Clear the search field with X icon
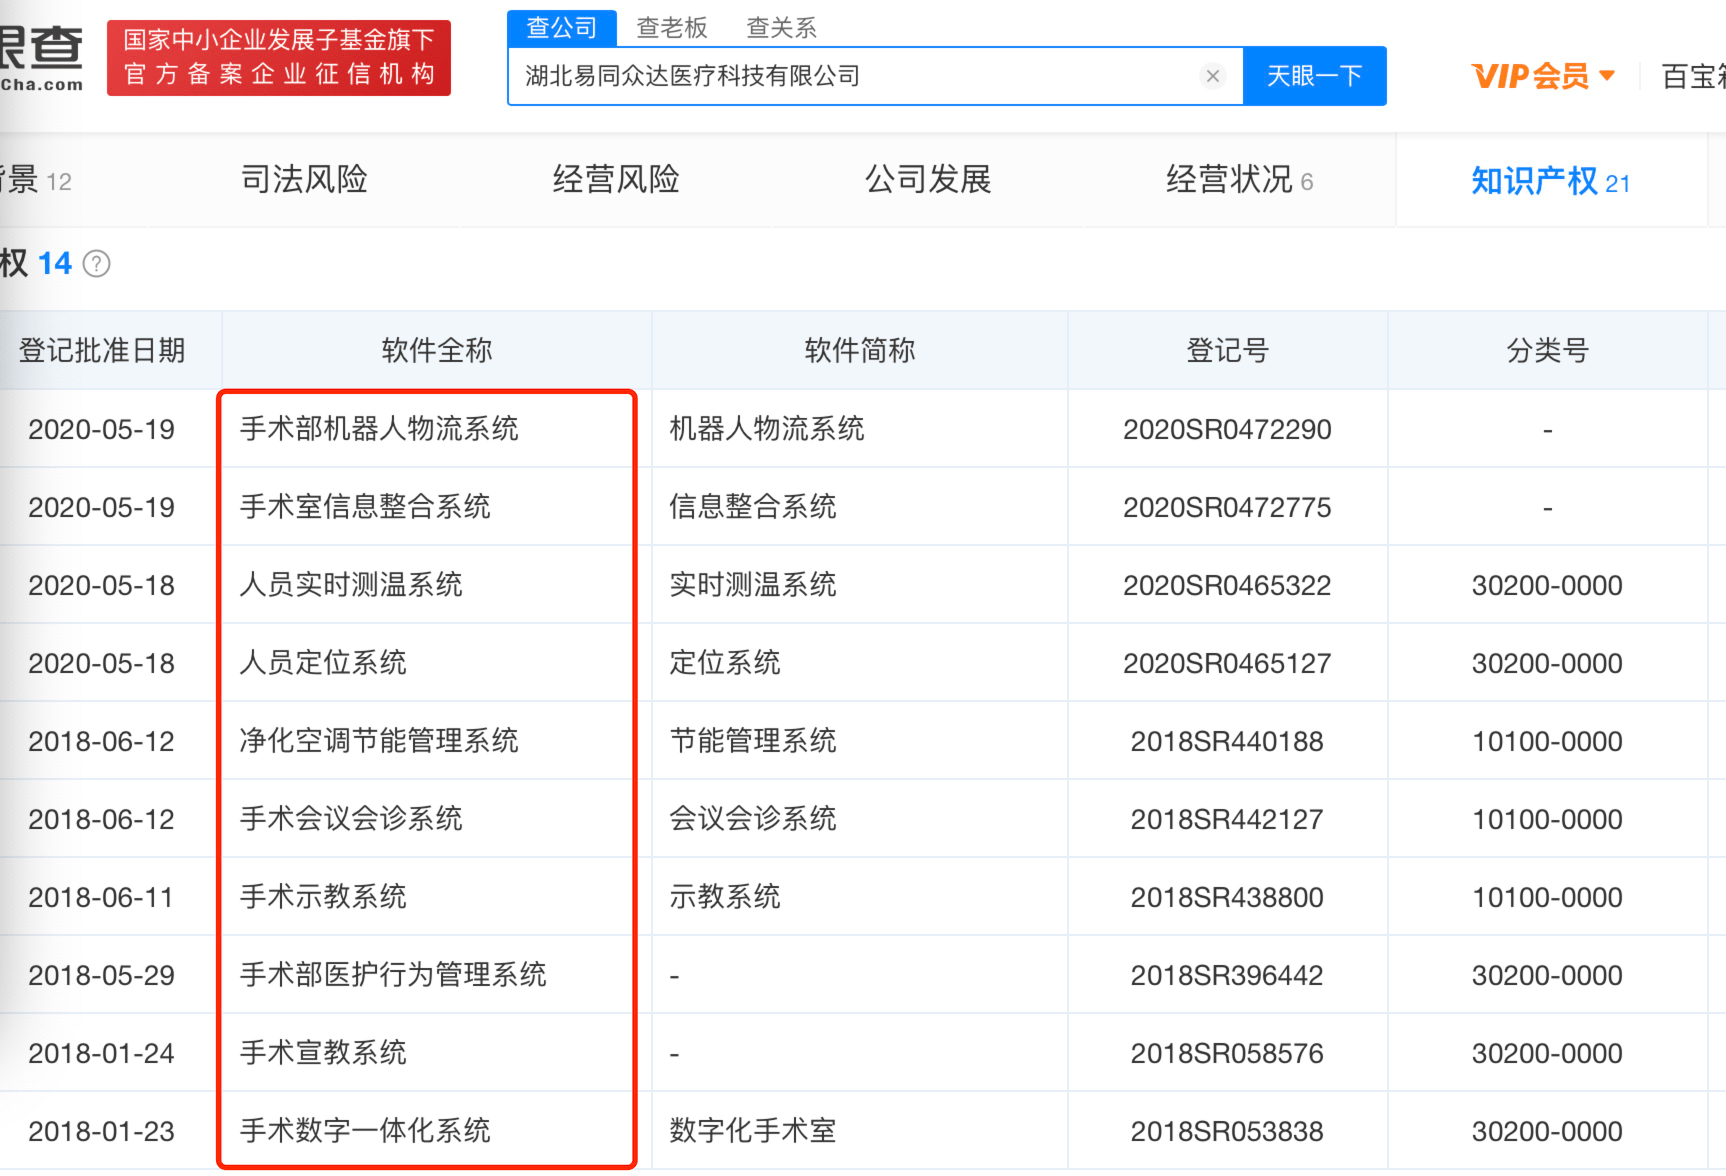 coord(1212,76)
